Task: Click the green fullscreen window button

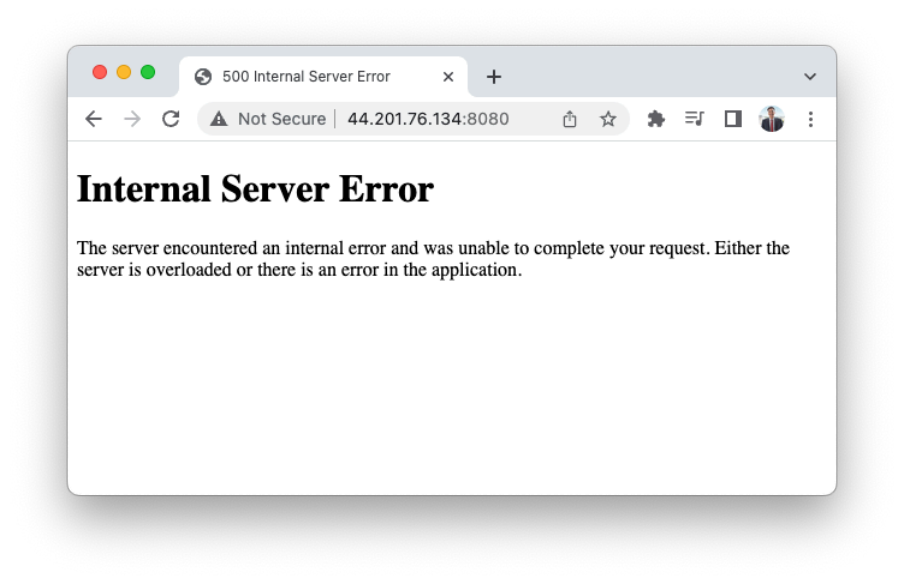Action: pyautogui.click(x=148, y=72)
